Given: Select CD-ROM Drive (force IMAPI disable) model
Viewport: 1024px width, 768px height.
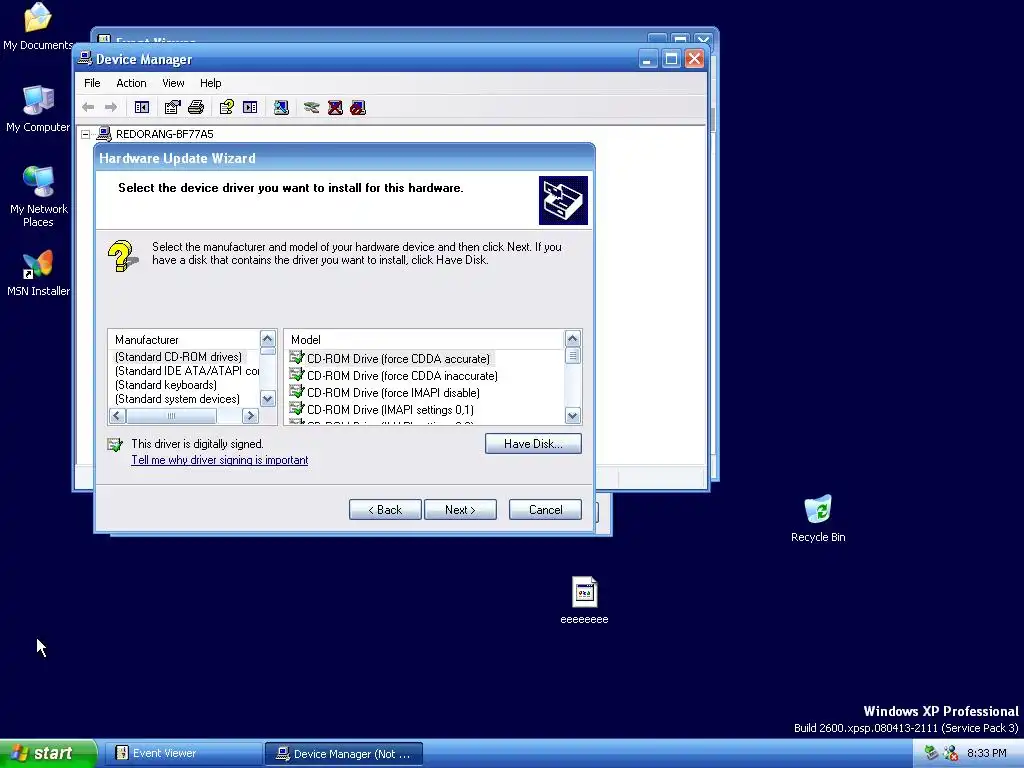Looking at the screenshot, I should [x=393, y=392].
